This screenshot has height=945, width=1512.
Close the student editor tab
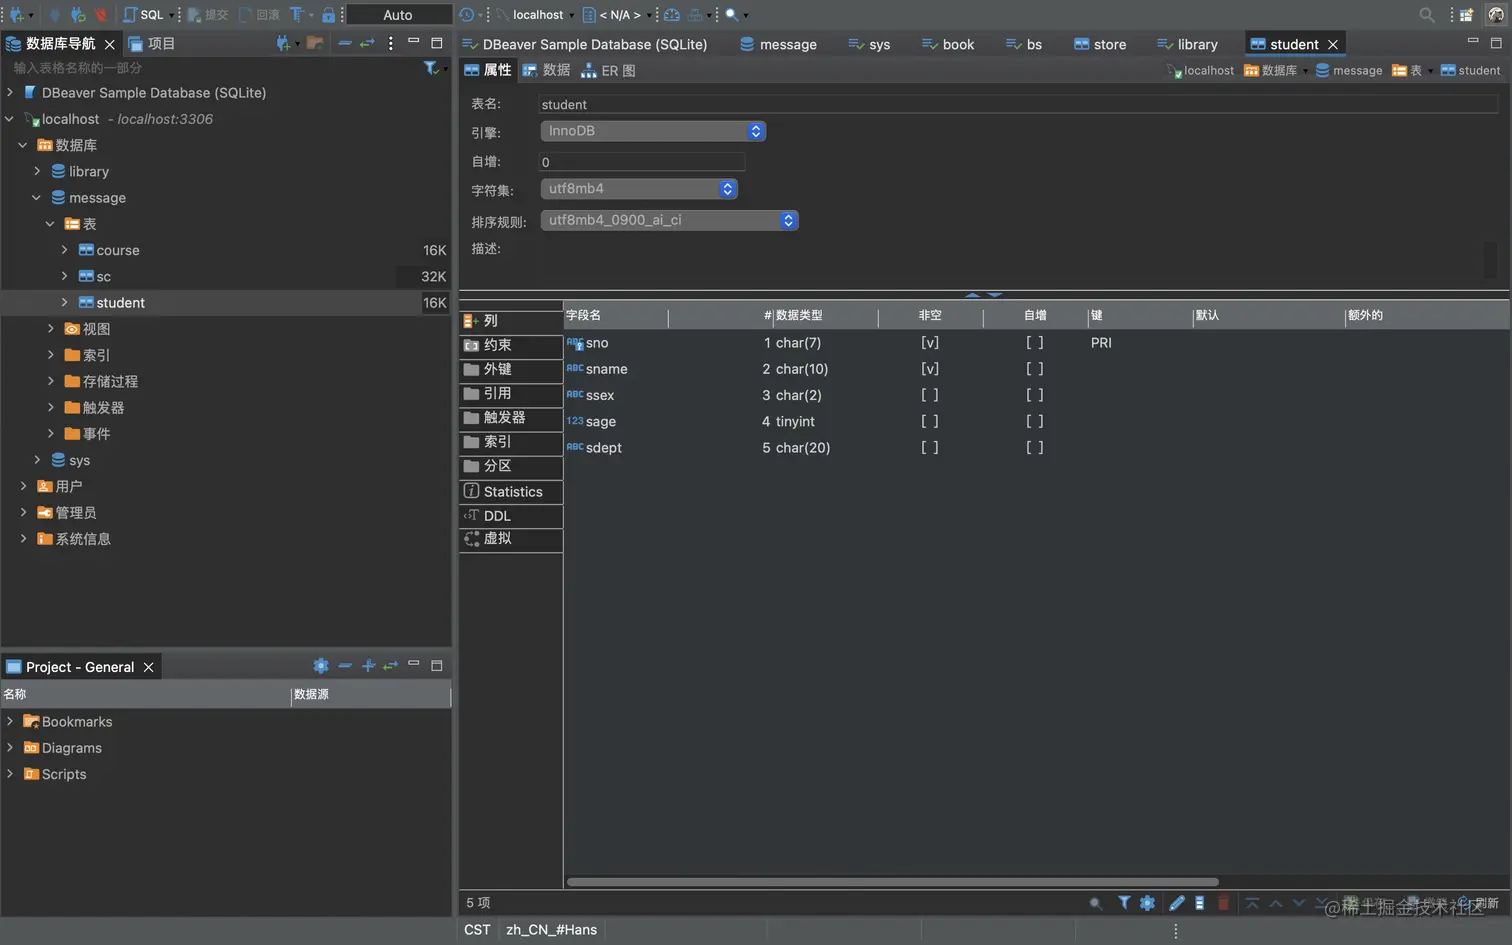pyautogui.click(x=1332, y=44)
